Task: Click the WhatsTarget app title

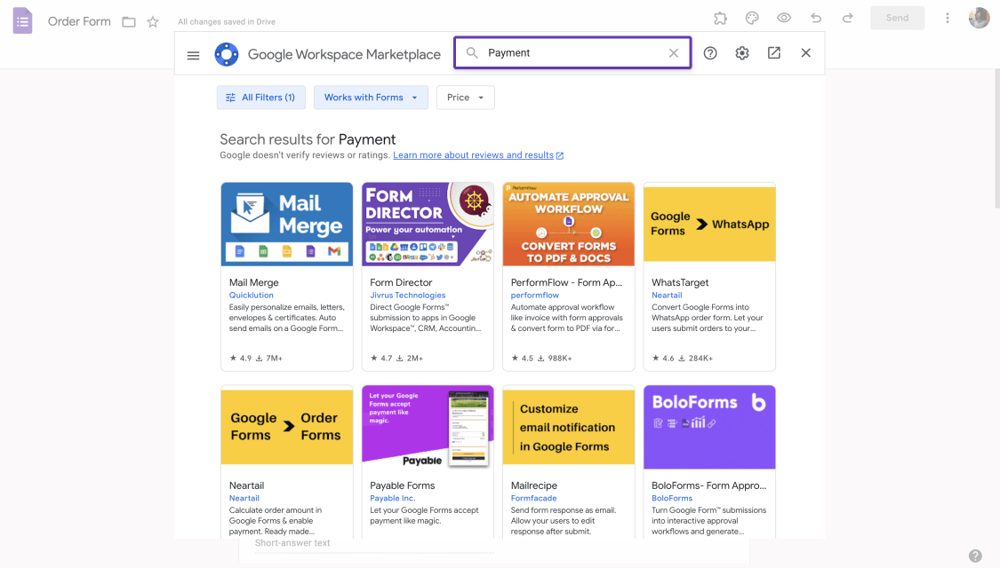Action: click(x=680, y=282)
